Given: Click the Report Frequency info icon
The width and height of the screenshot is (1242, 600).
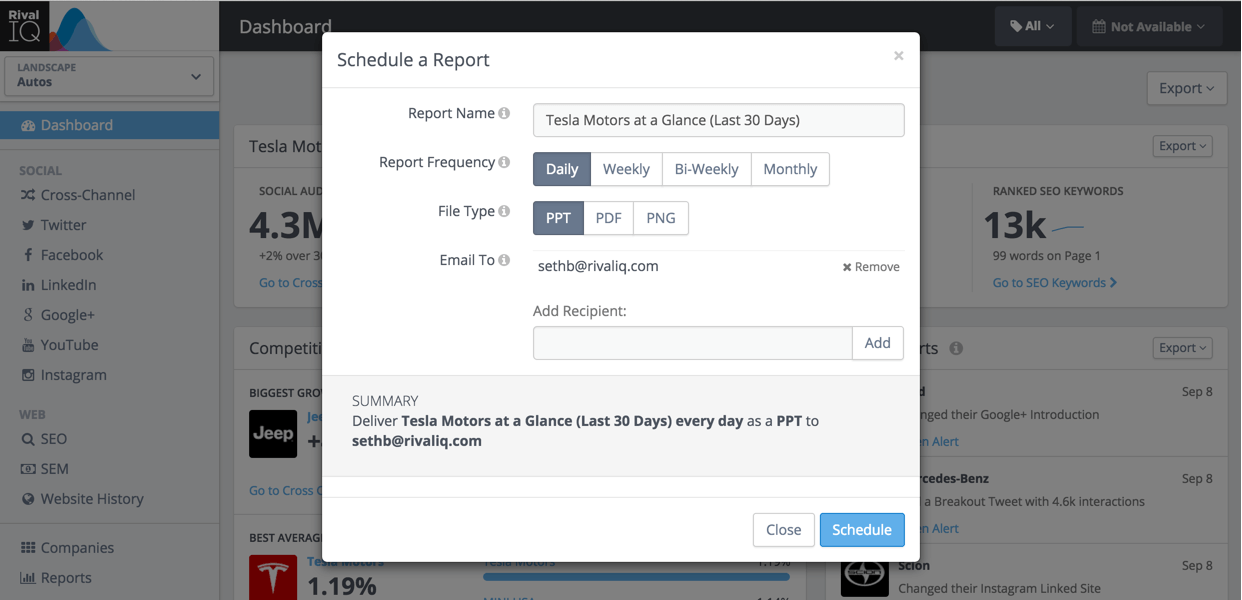Looking at the screenshot, I should coord(504,163).
